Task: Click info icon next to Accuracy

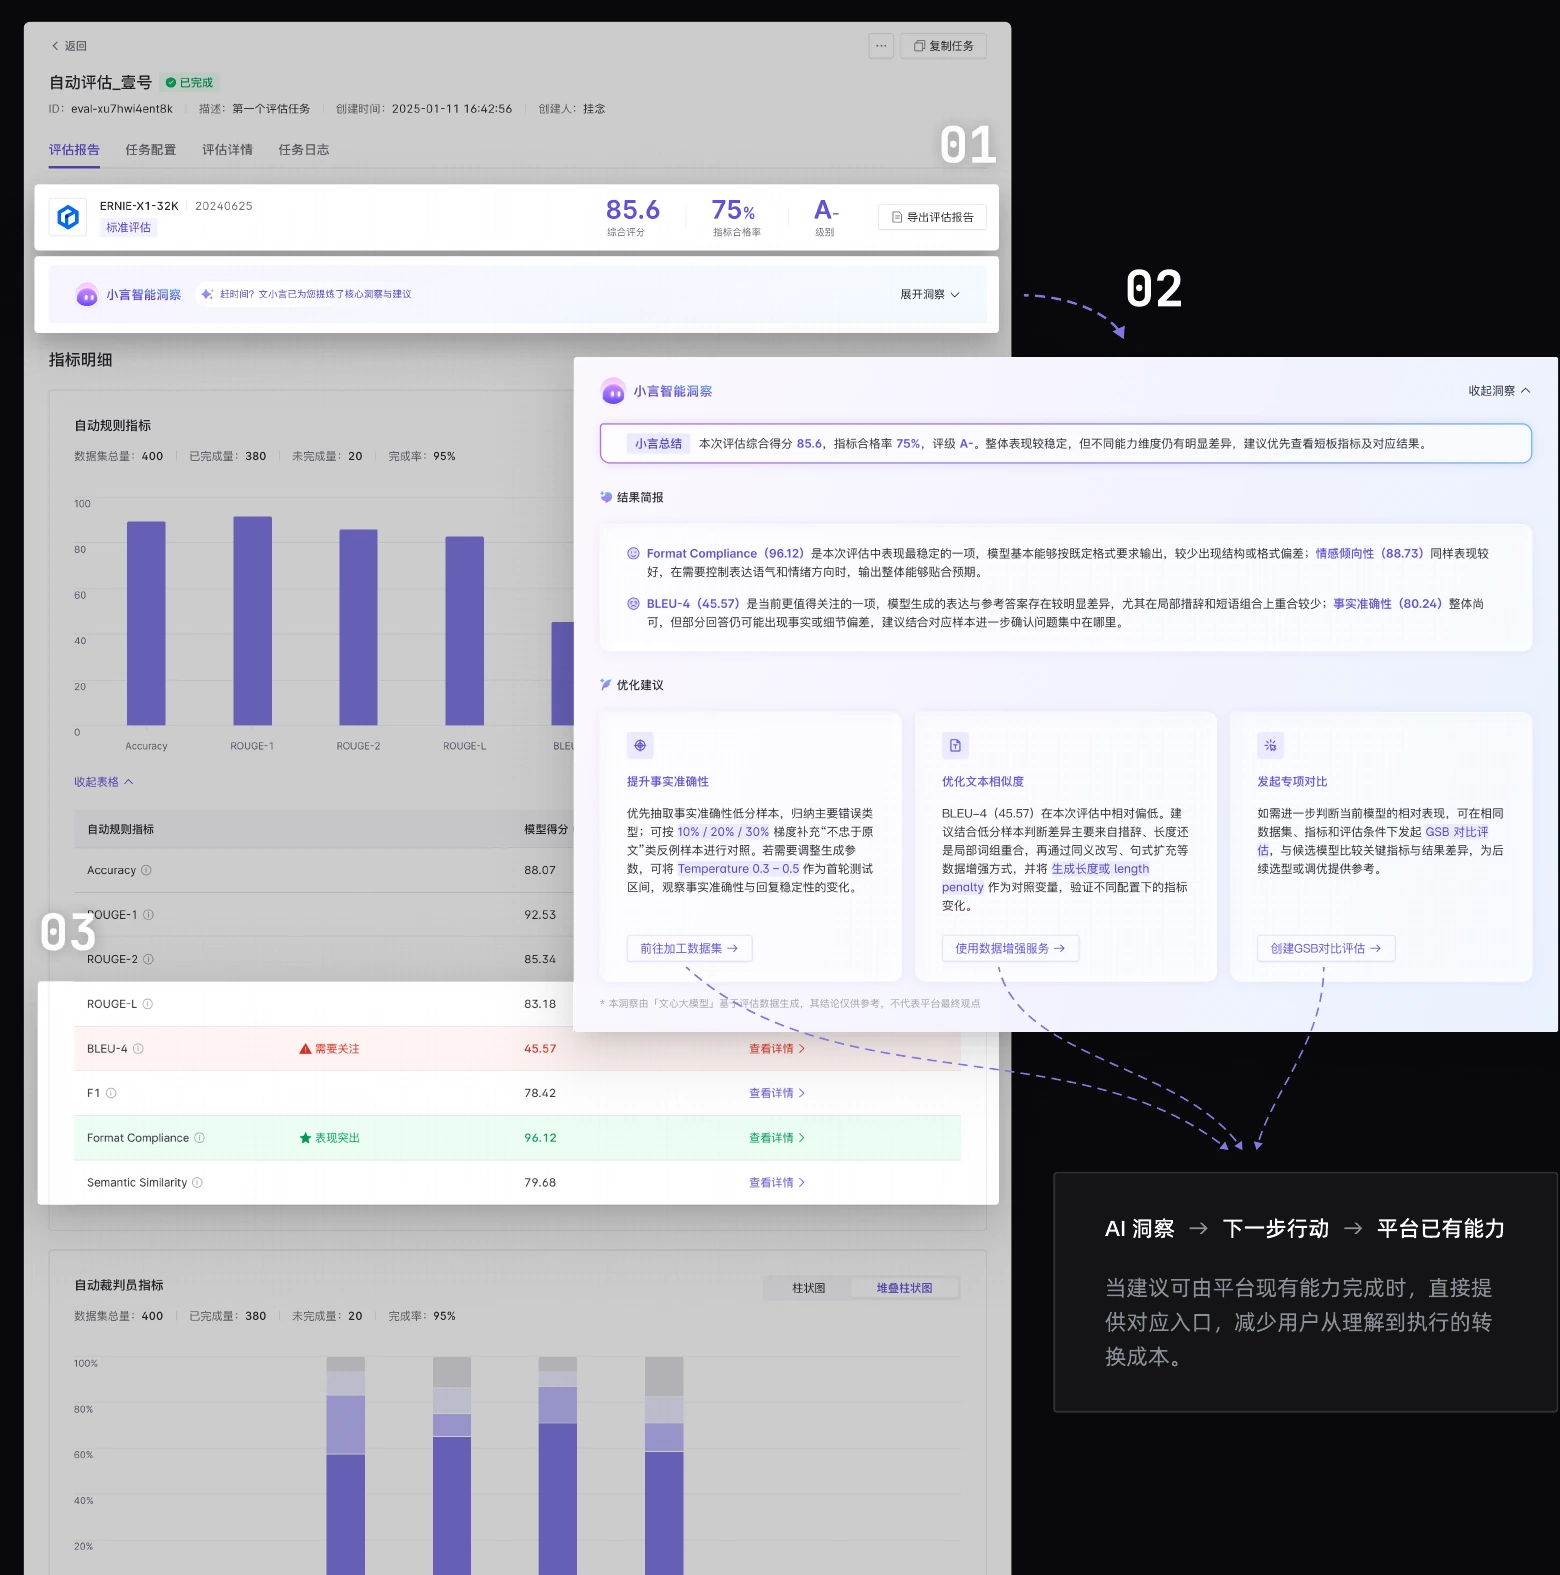Action: pyautogui.click(x=146, y=870)
